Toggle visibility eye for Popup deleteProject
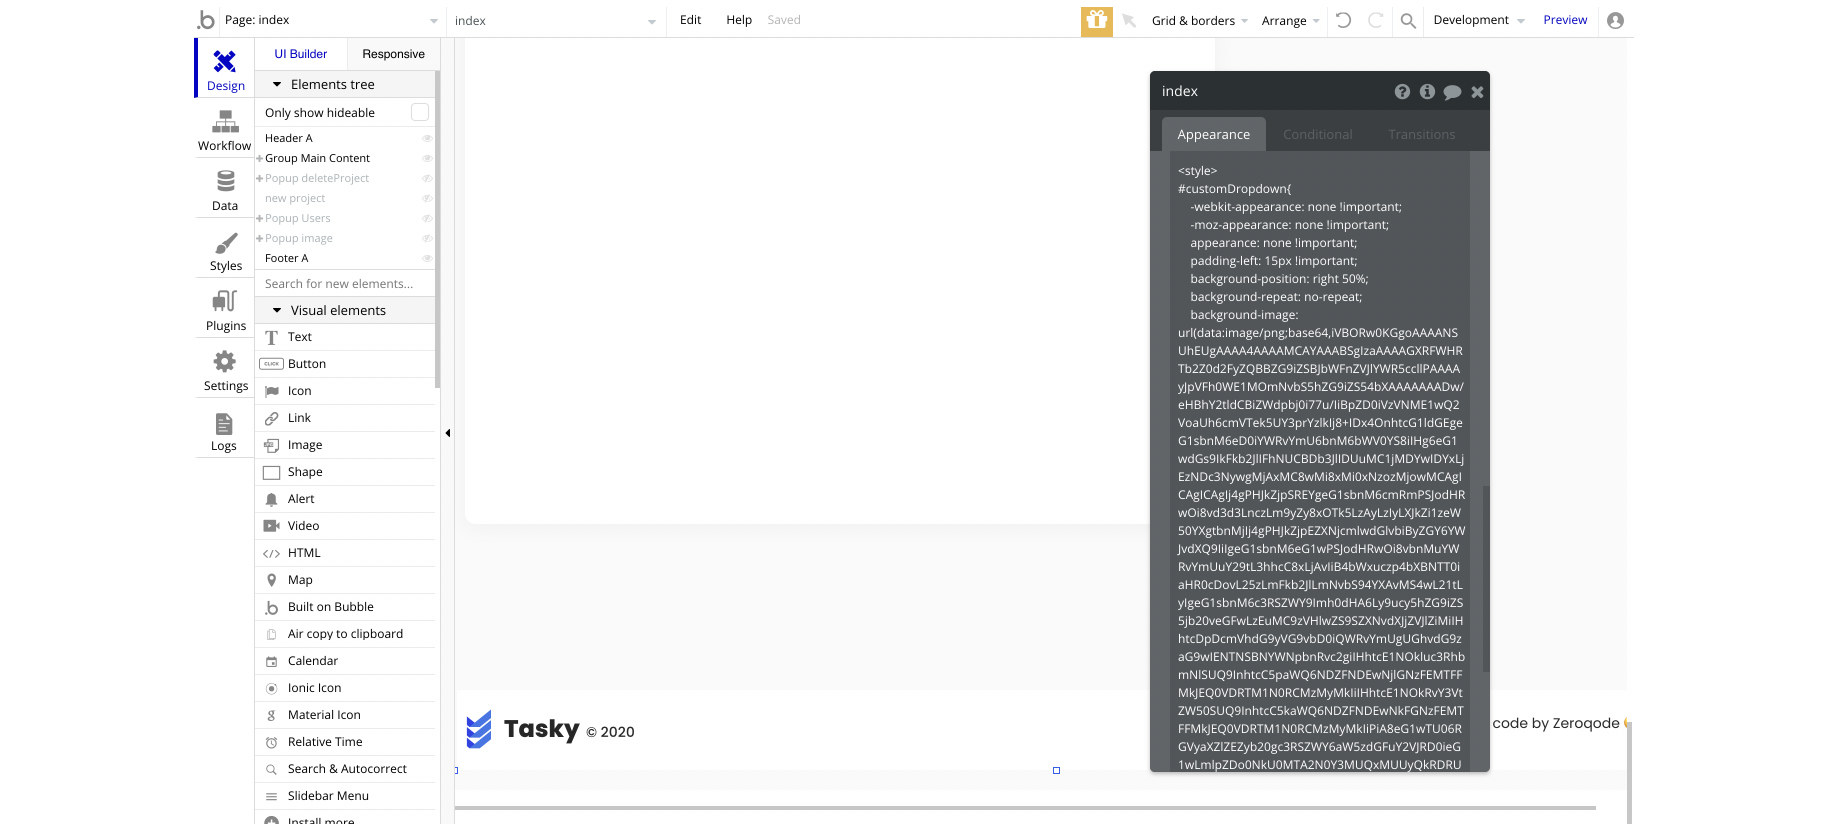The height and width of the screenshot is (830, 1830). (427, 178)
